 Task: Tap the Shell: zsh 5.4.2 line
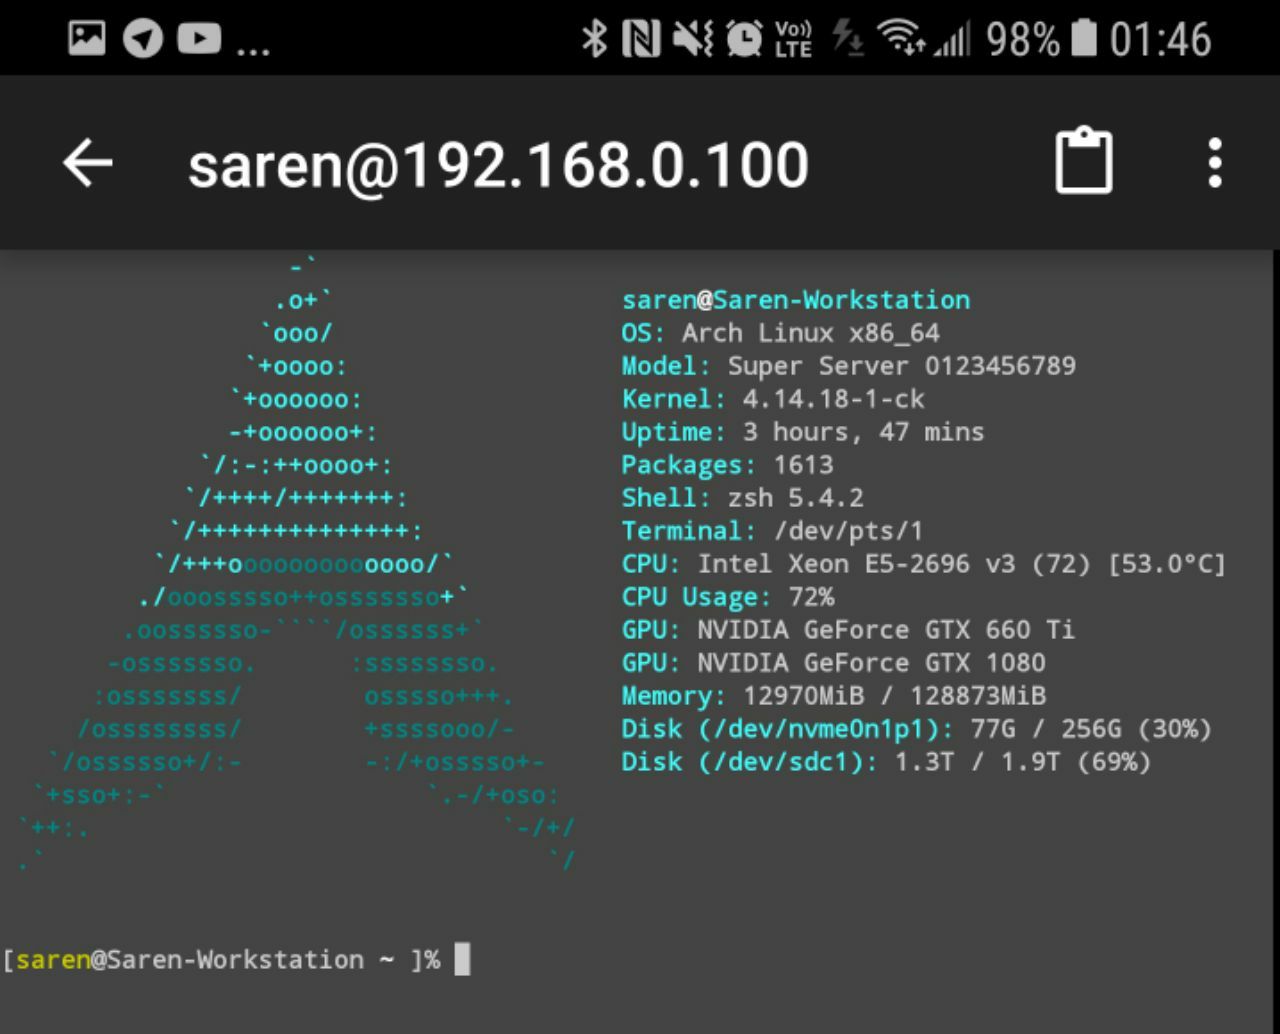742,498
